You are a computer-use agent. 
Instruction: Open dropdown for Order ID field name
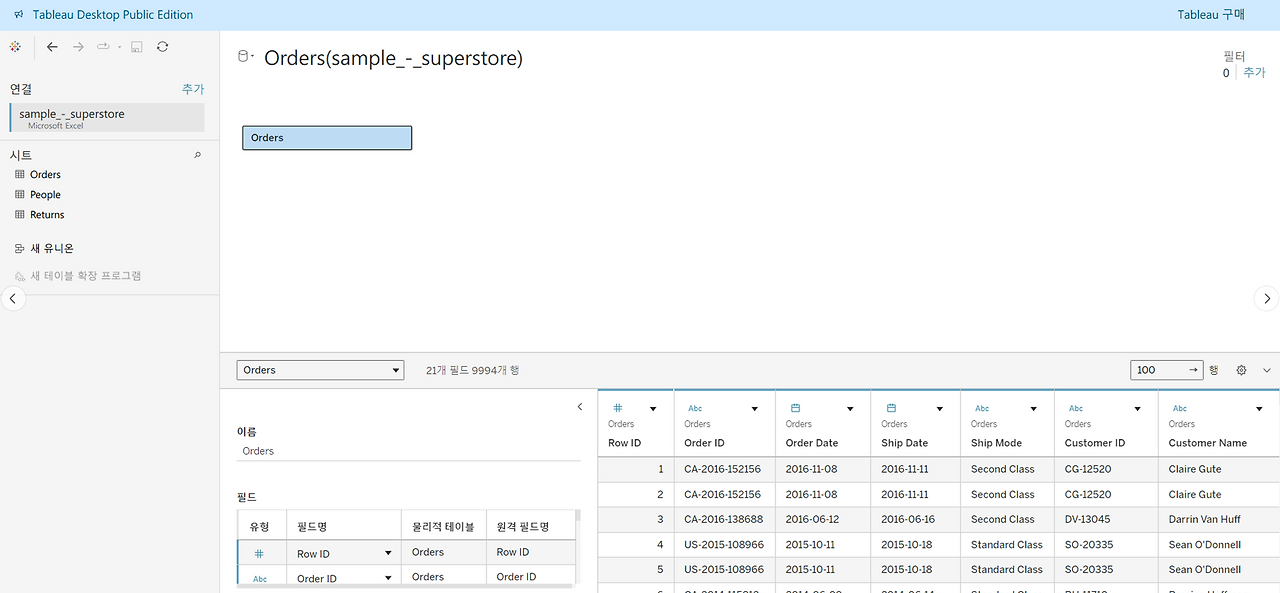388,578
